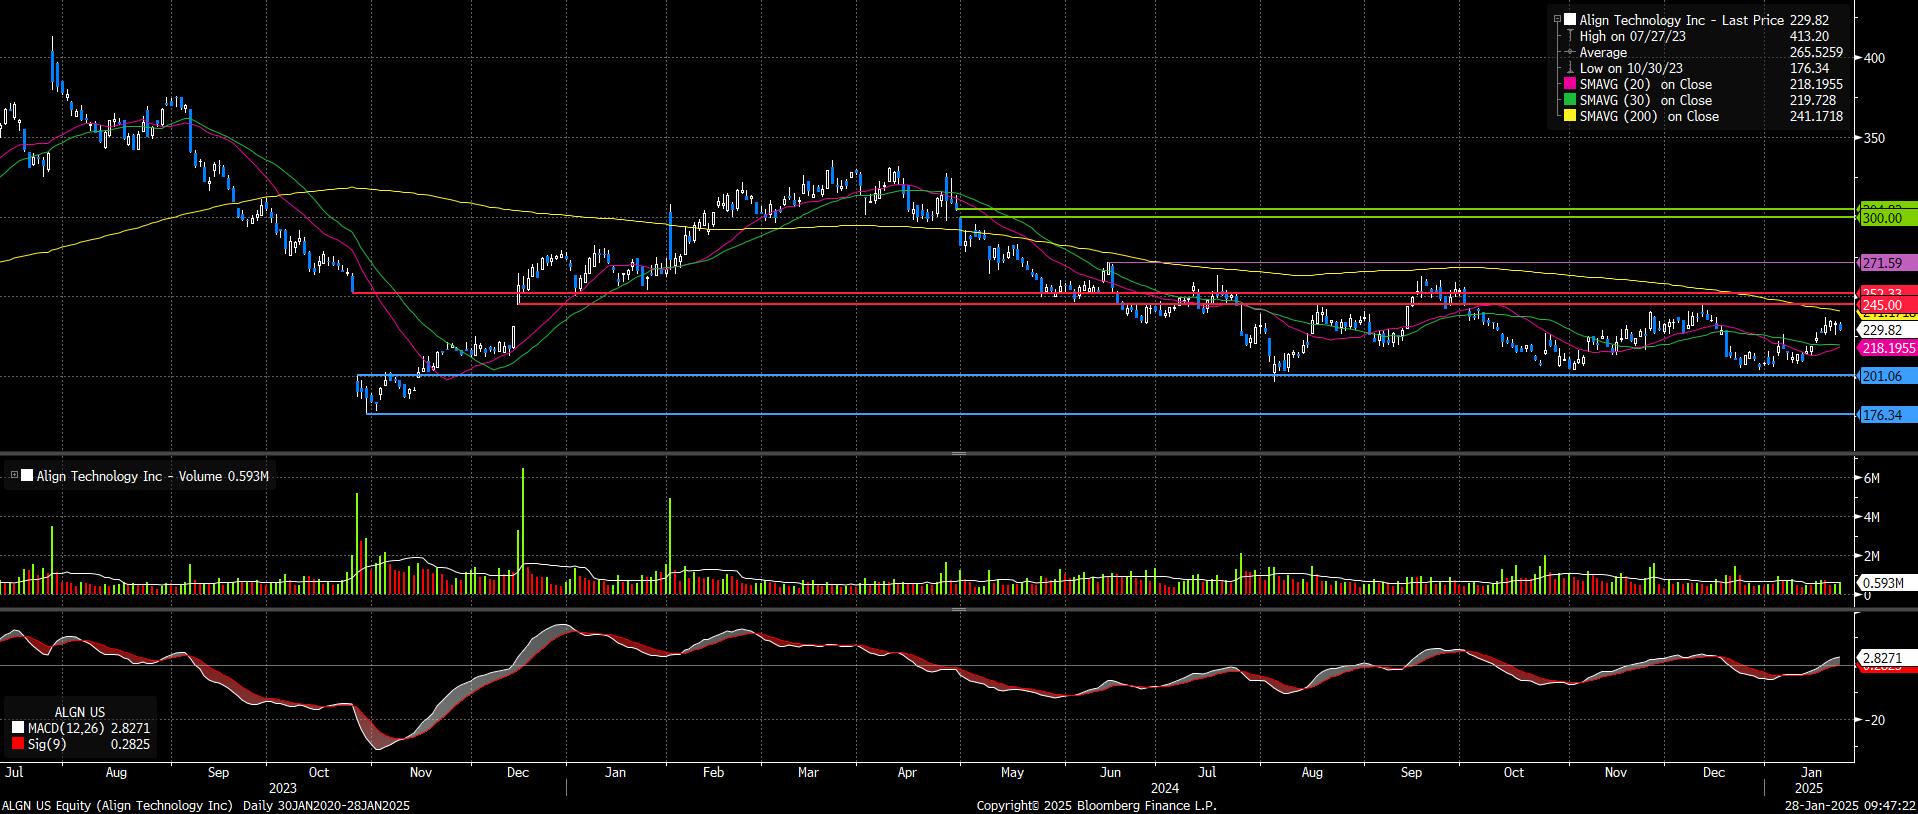Screen dimensions: 1918x814
Task: Expand the Align Technology Volume legend
Action: 14,476
